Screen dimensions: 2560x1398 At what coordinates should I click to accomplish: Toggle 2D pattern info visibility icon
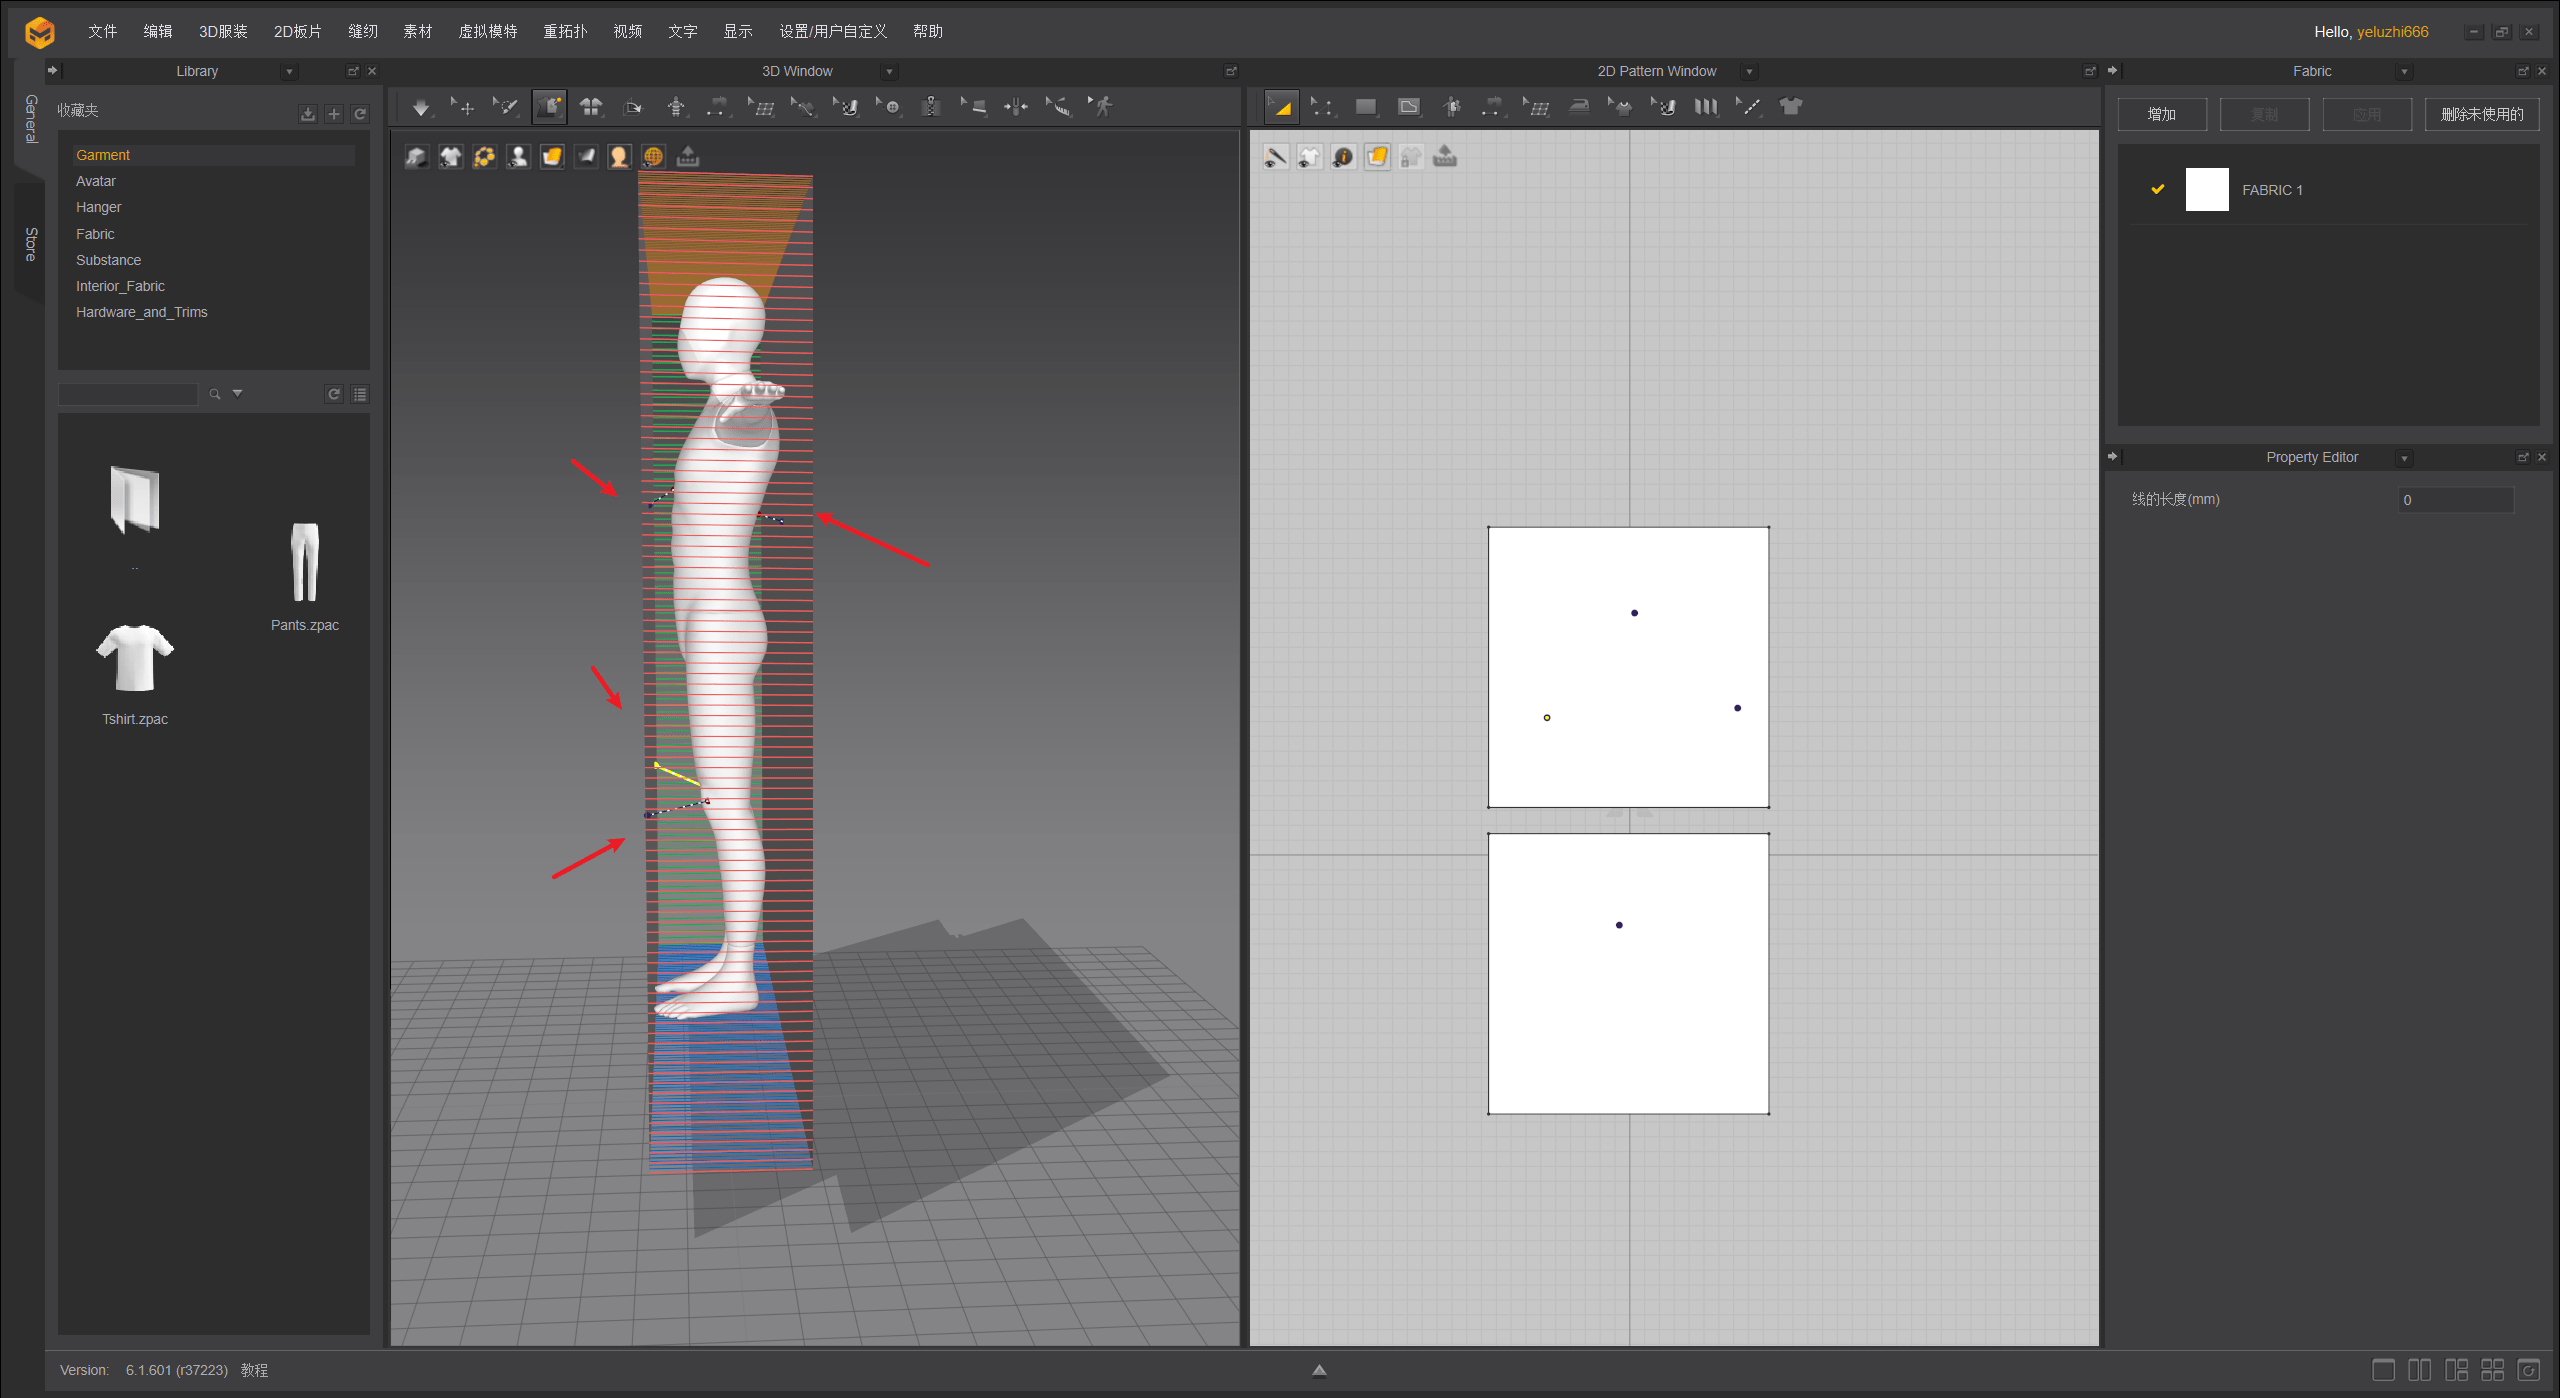(1343, 157)
